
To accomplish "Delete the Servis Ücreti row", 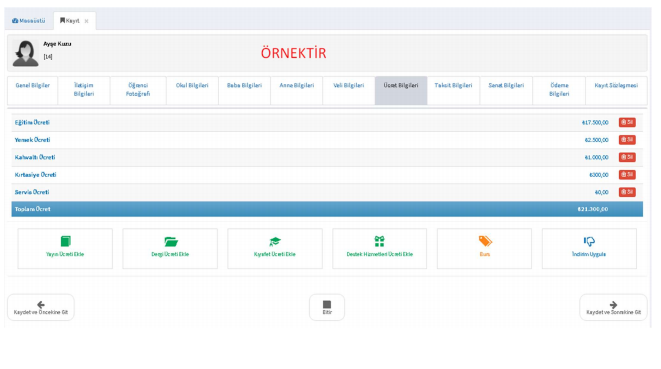I will click(627, 192).
